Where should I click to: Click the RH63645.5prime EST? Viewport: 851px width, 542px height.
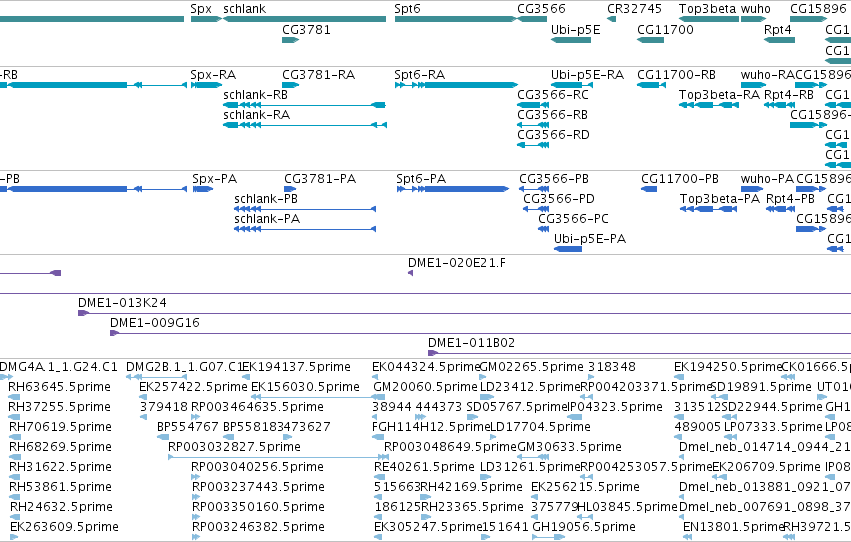pyautogui.click(x=14, y=397)
